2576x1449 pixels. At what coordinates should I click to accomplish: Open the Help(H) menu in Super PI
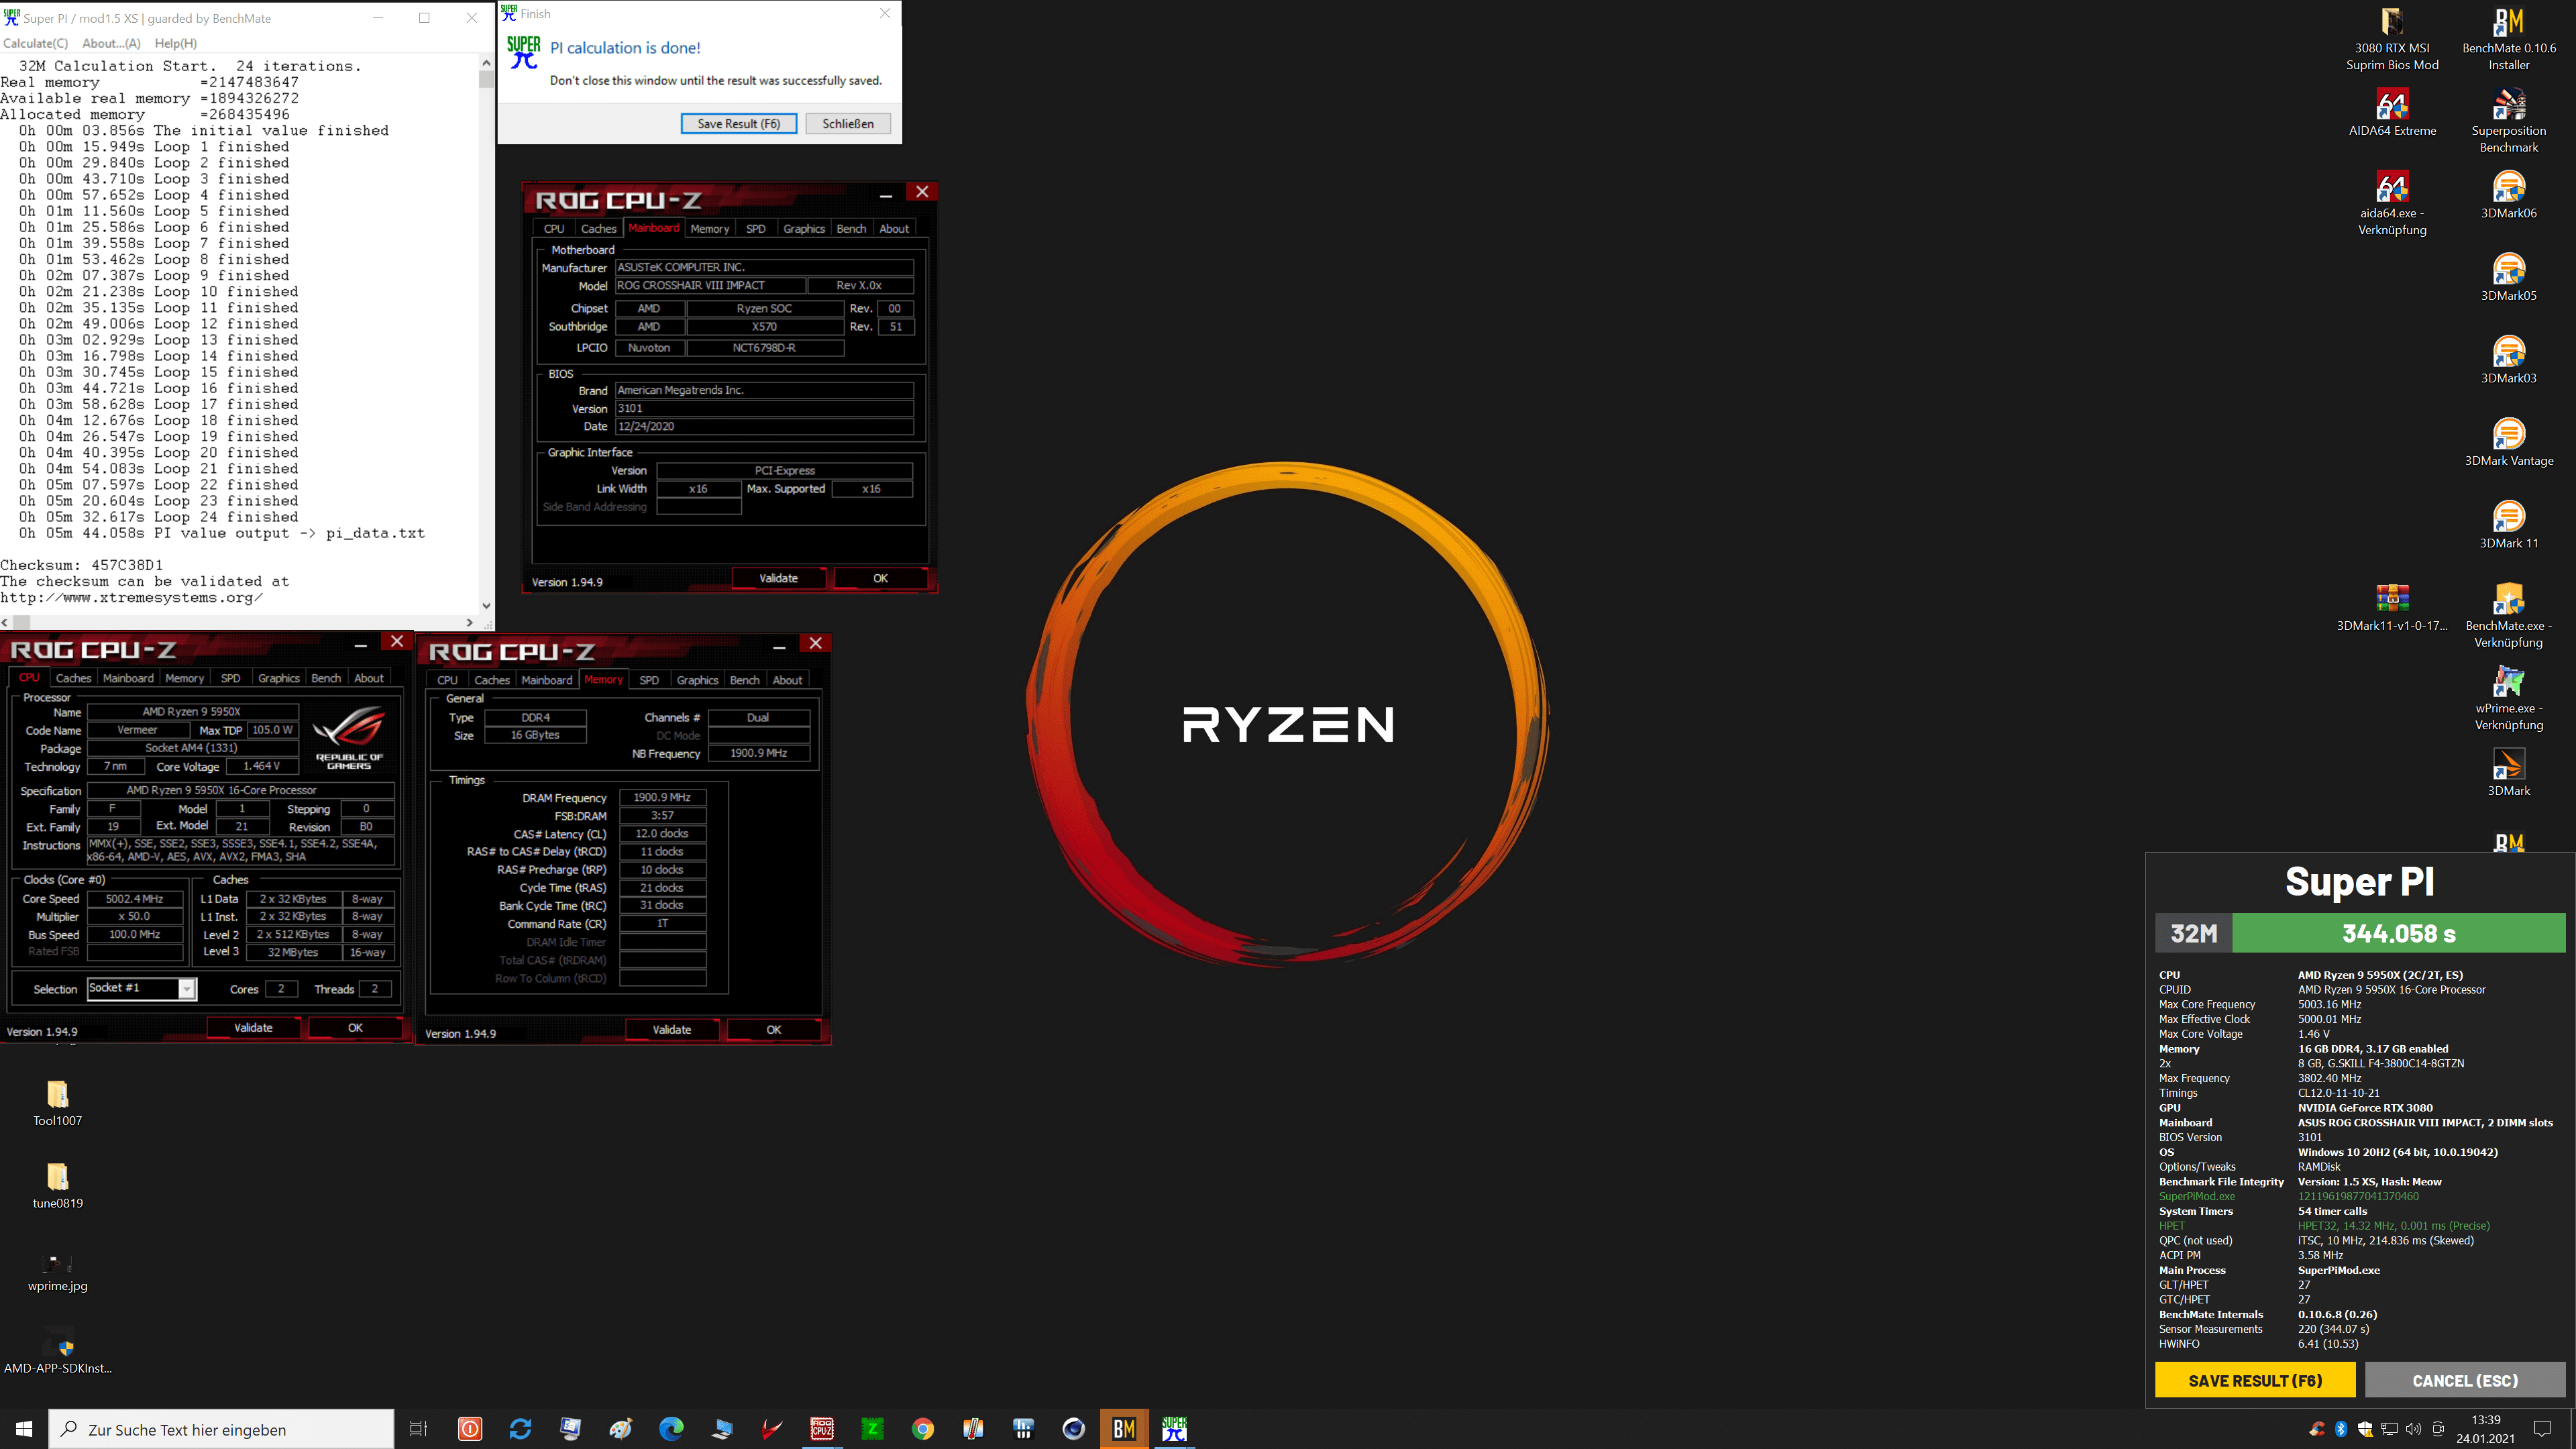(x=176, y=43)
